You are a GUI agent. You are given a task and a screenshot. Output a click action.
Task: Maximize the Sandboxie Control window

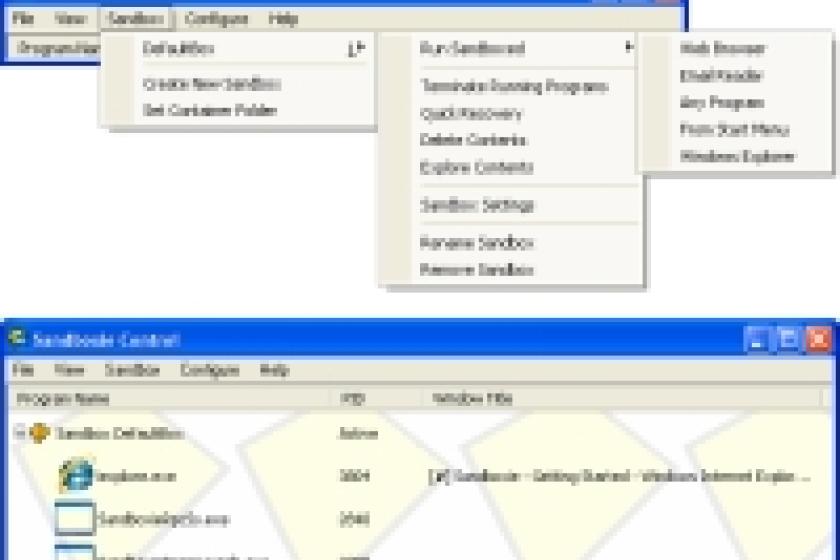[788, 339]
